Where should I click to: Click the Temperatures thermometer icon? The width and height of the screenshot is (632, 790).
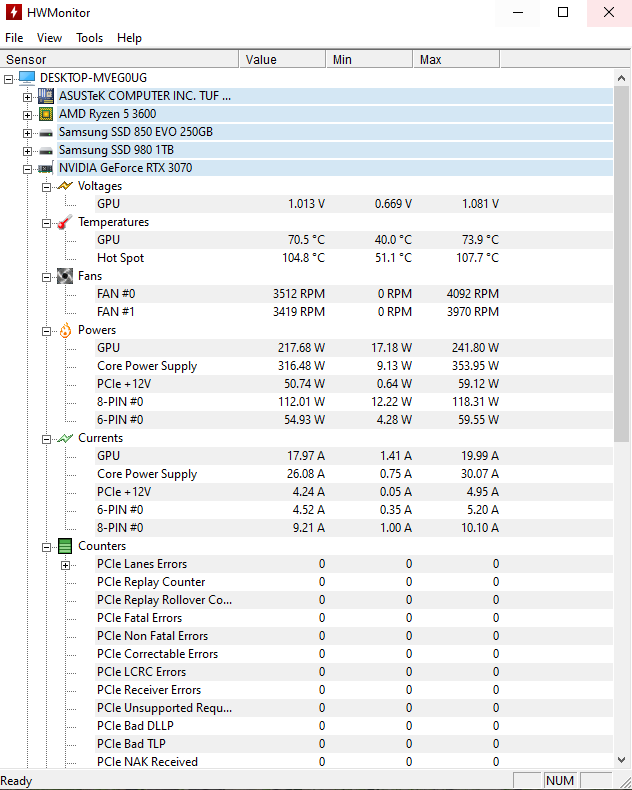[x=65, y=222]
